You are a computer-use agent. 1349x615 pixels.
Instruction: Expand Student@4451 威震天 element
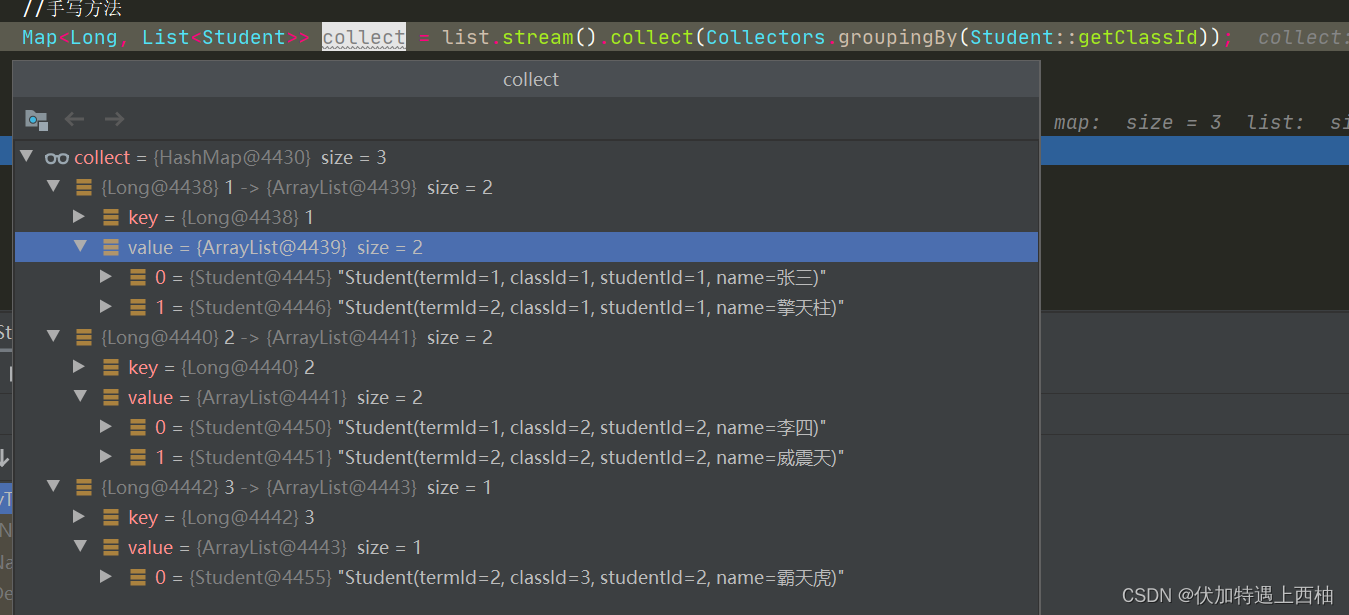pos(107,457)
